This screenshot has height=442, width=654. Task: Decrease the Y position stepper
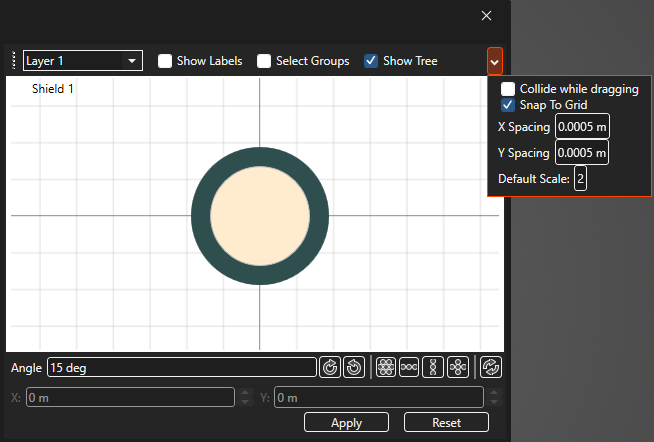(494, 402)
